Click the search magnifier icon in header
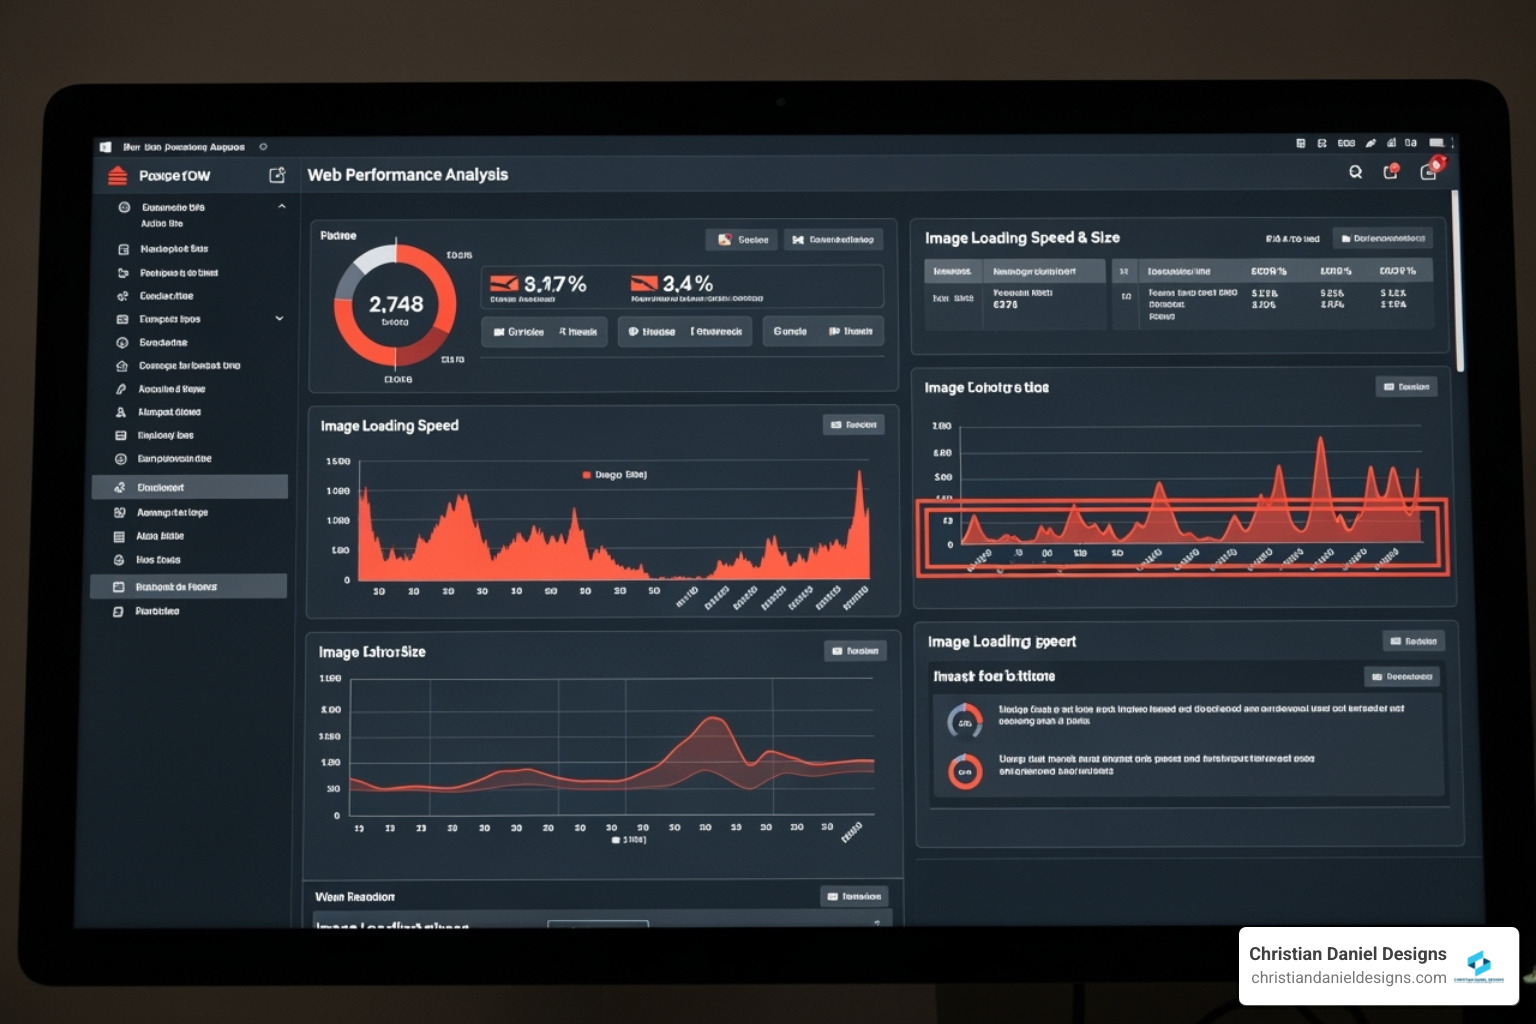The height and width of the screenshot is (1024, 1536). click(x=1355, y=172)
